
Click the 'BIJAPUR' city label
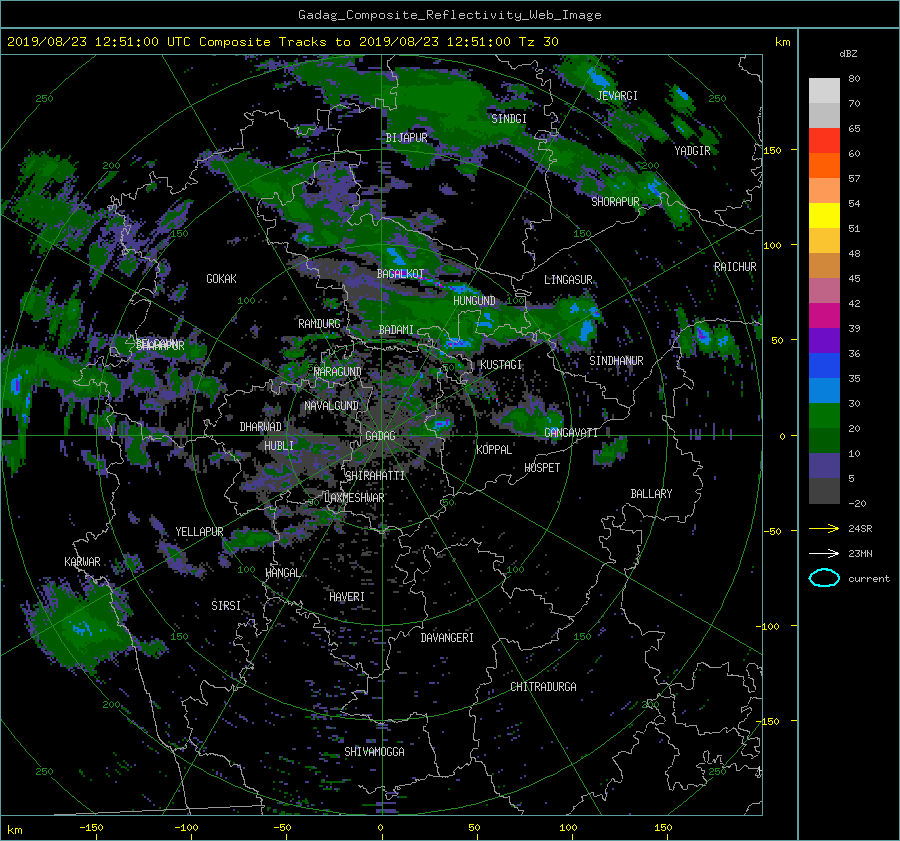pos(406,138)
